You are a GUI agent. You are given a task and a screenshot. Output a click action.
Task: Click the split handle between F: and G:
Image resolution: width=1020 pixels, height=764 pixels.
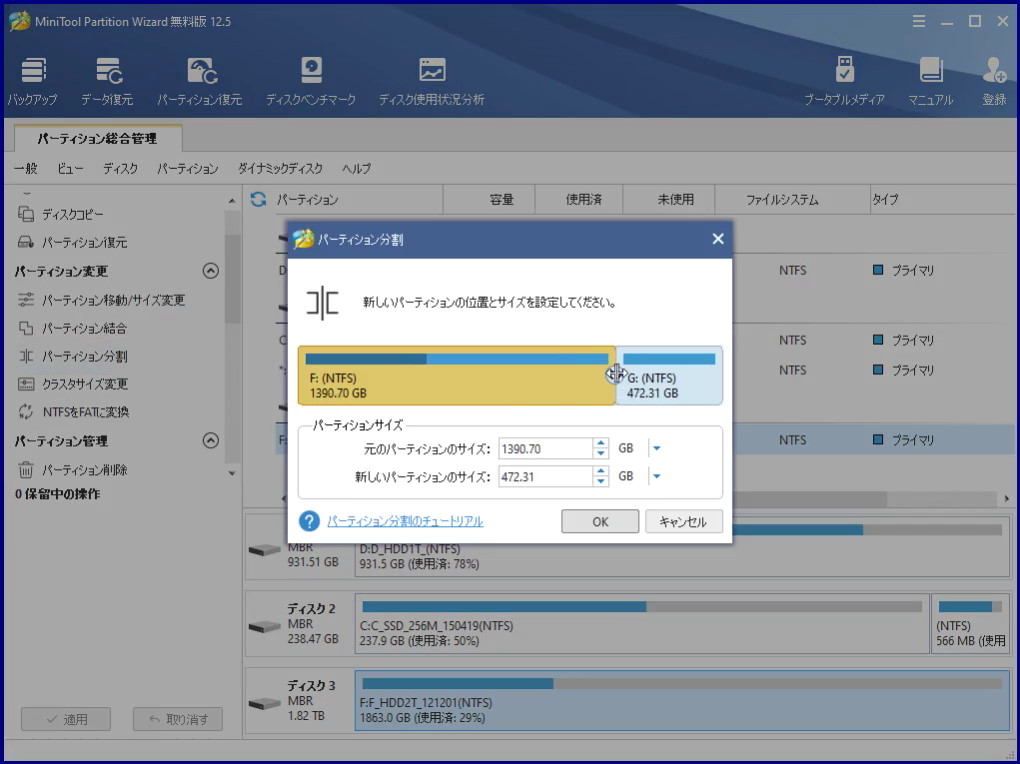(x=615, y=374)
